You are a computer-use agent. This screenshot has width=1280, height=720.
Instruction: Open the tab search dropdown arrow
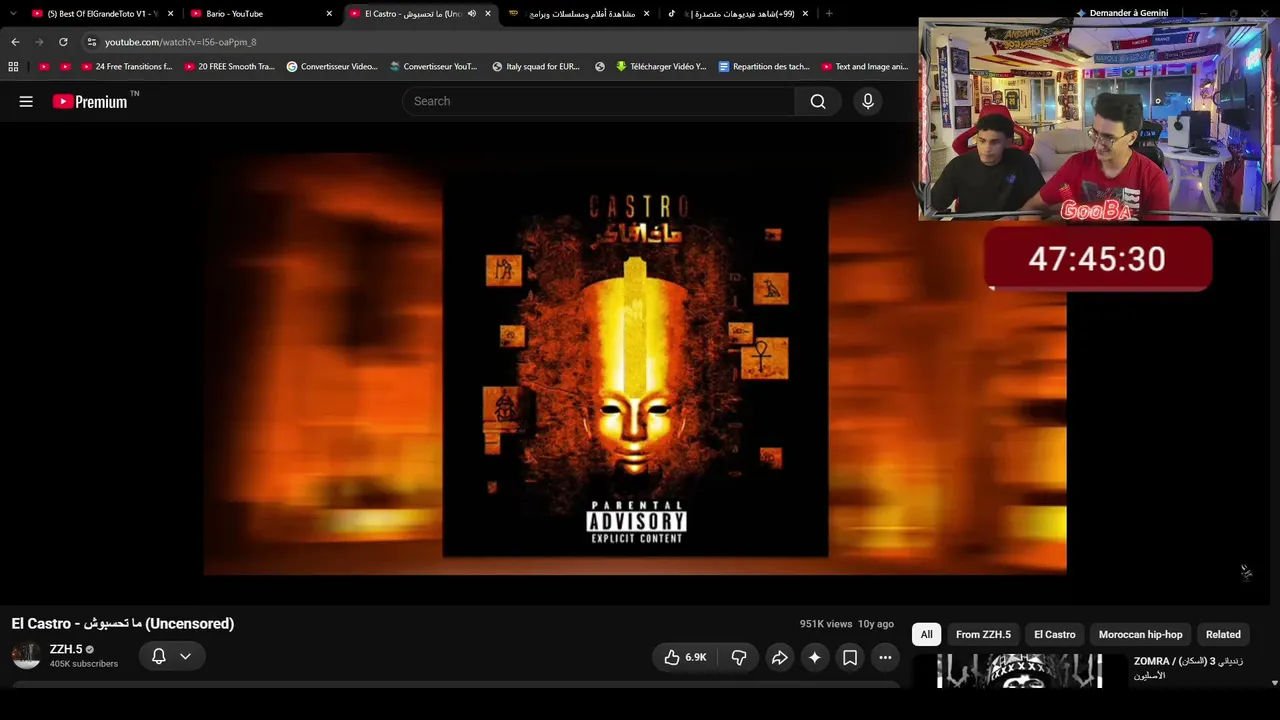[13, 14]
